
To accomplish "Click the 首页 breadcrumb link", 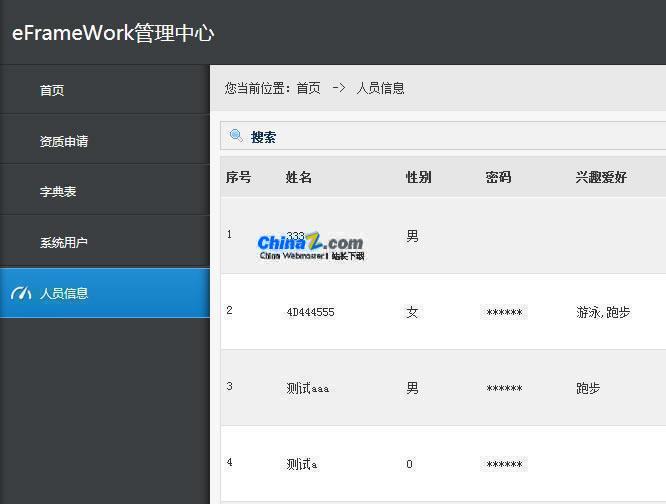I will pyautogui.click(x=308, y=88).
